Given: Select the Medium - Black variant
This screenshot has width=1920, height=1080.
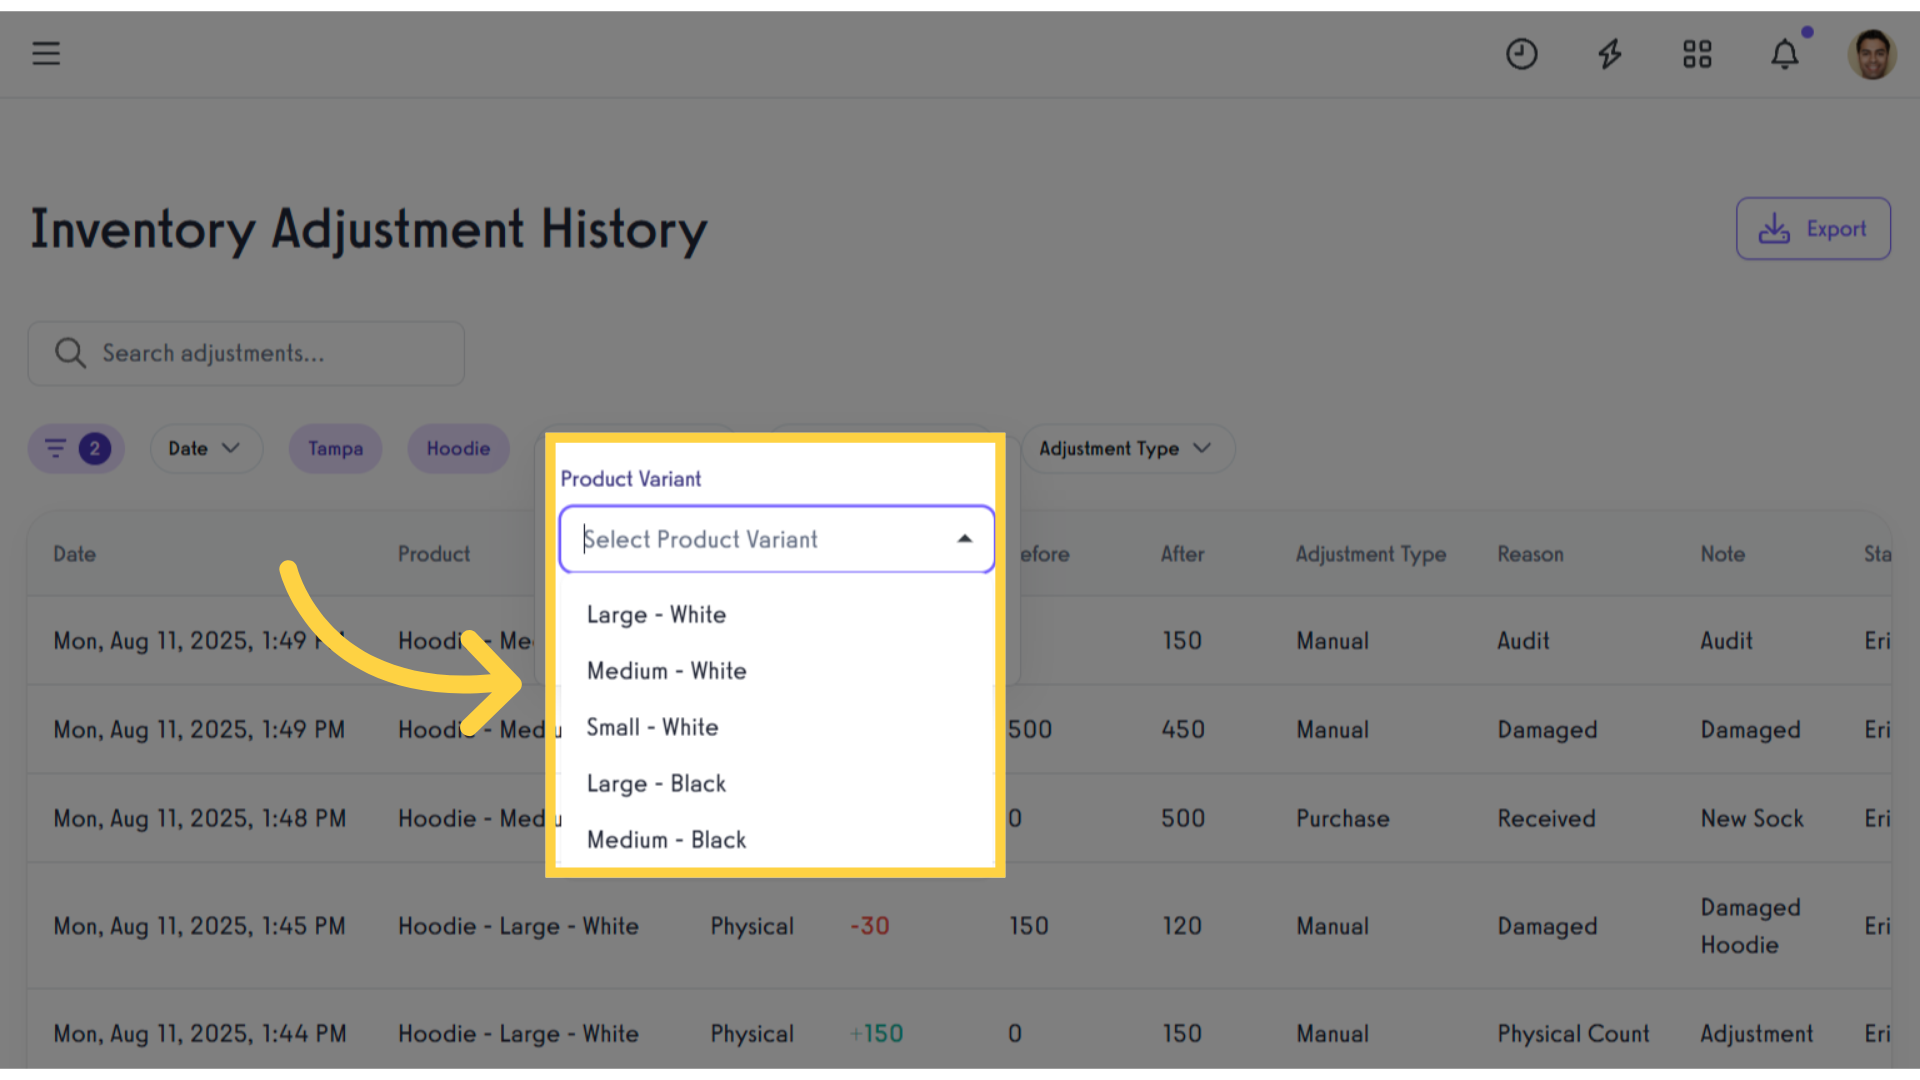Looking at the screenshot, I should tap(776, 840).
